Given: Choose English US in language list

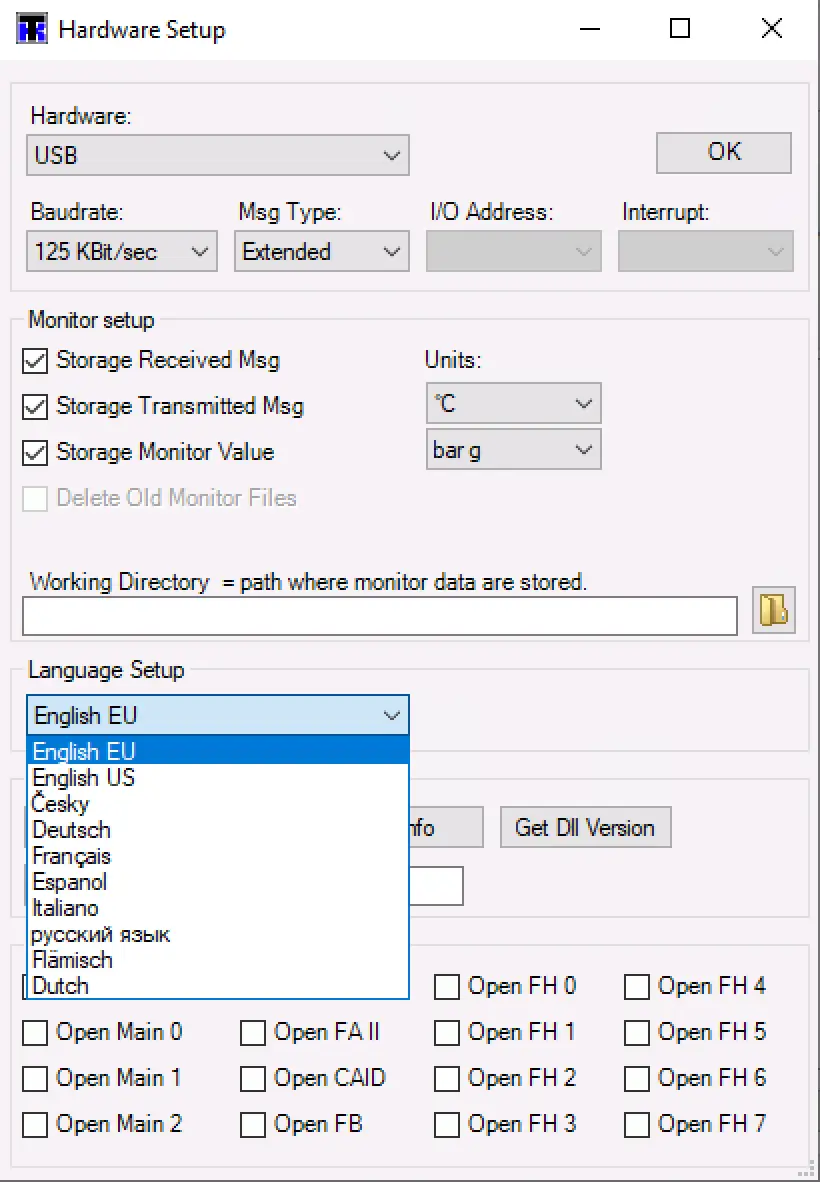Looking at the screenshot, I should point(84,778).
